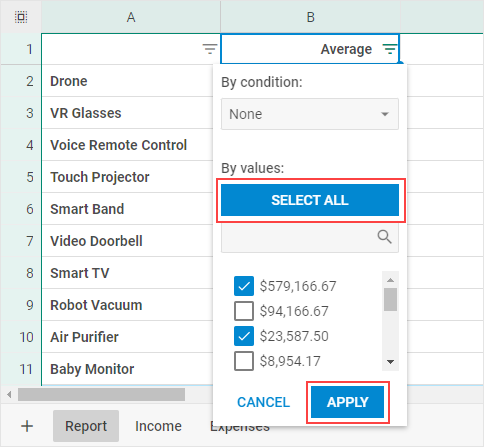Image resolution: width=484 pixels, height=447 pixels.
Task: Select row 11 header
Action: (21, 369)
